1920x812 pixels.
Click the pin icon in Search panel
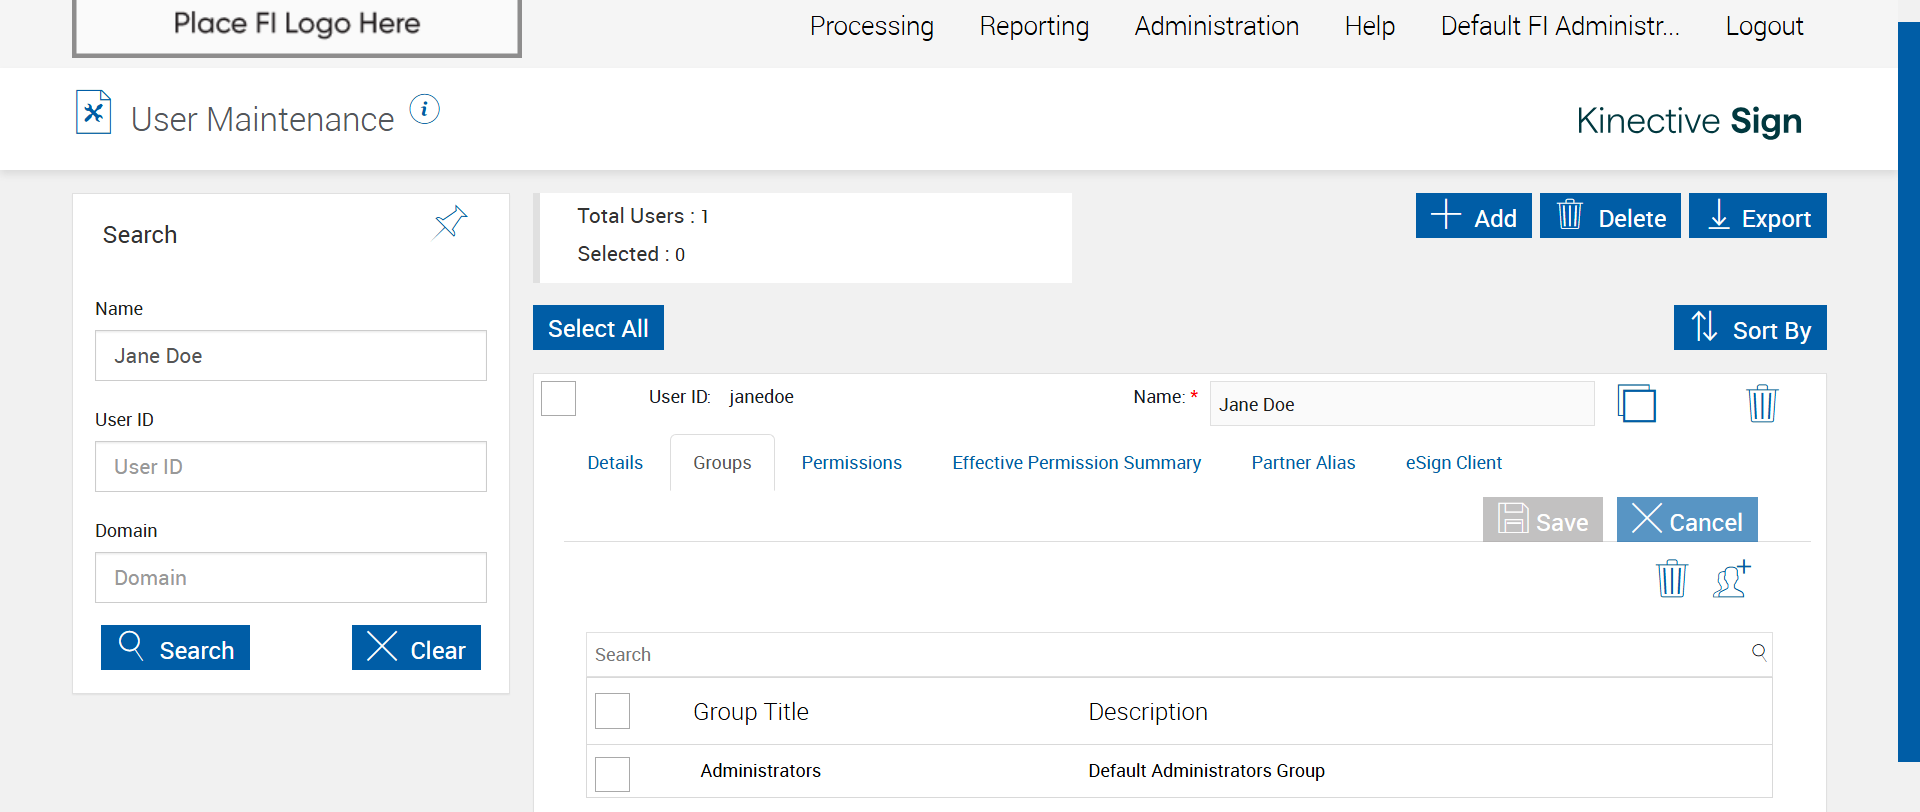coord(450,222)
